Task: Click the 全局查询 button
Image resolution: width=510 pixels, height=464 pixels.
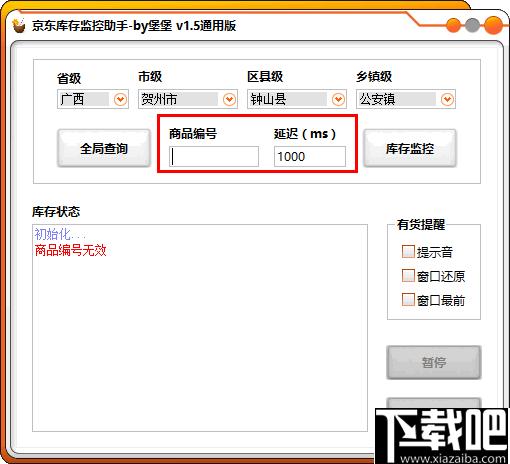Action: pos(104,148)
